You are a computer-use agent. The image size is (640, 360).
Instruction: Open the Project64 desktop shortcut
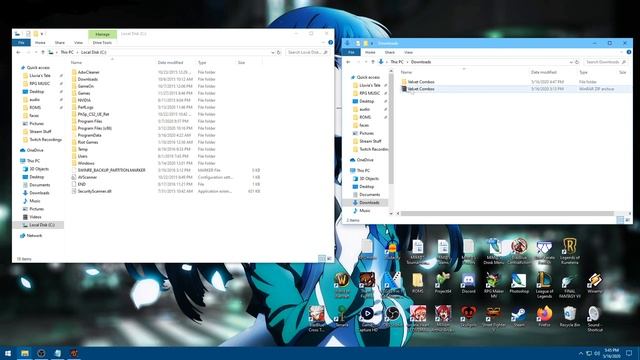[443, 283]
